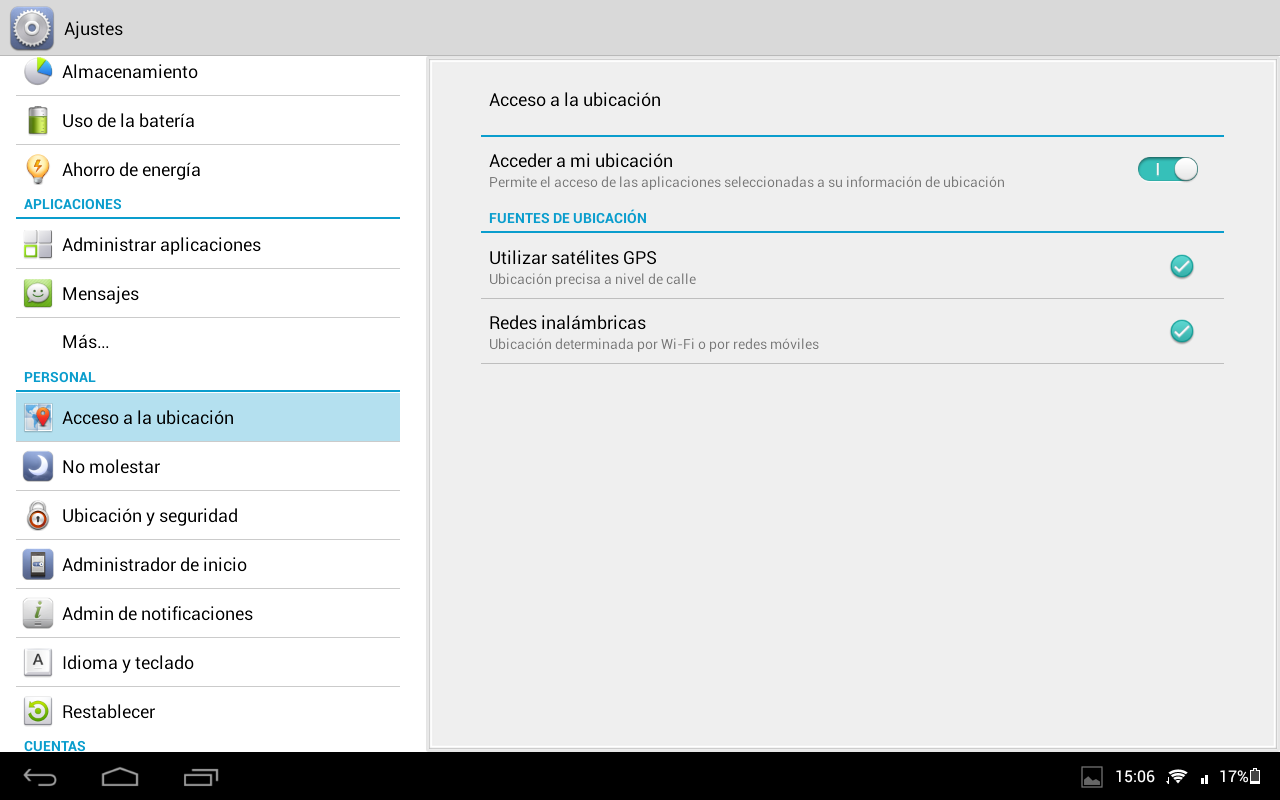Select Acceso a la ubicación in sidebar
Image resolution: width=1280 pixels, height=800 pixels.
pyautogui.click(x=148, y=418)
